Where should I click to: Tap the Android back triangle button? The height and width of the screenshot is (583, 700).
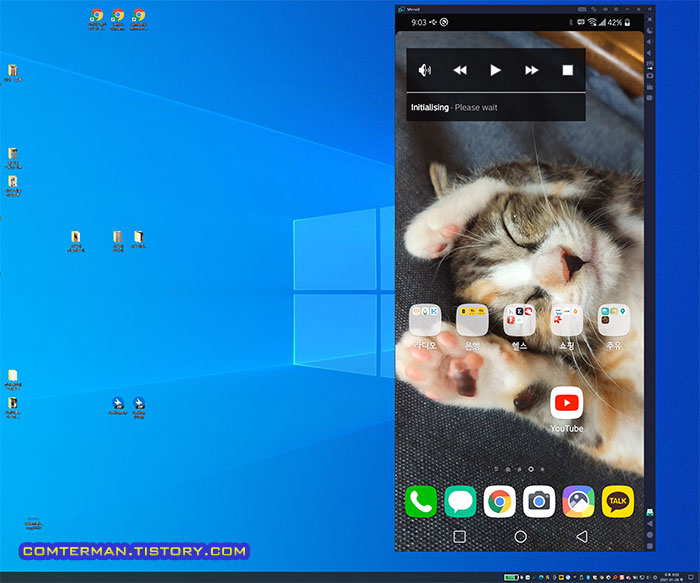581,537
